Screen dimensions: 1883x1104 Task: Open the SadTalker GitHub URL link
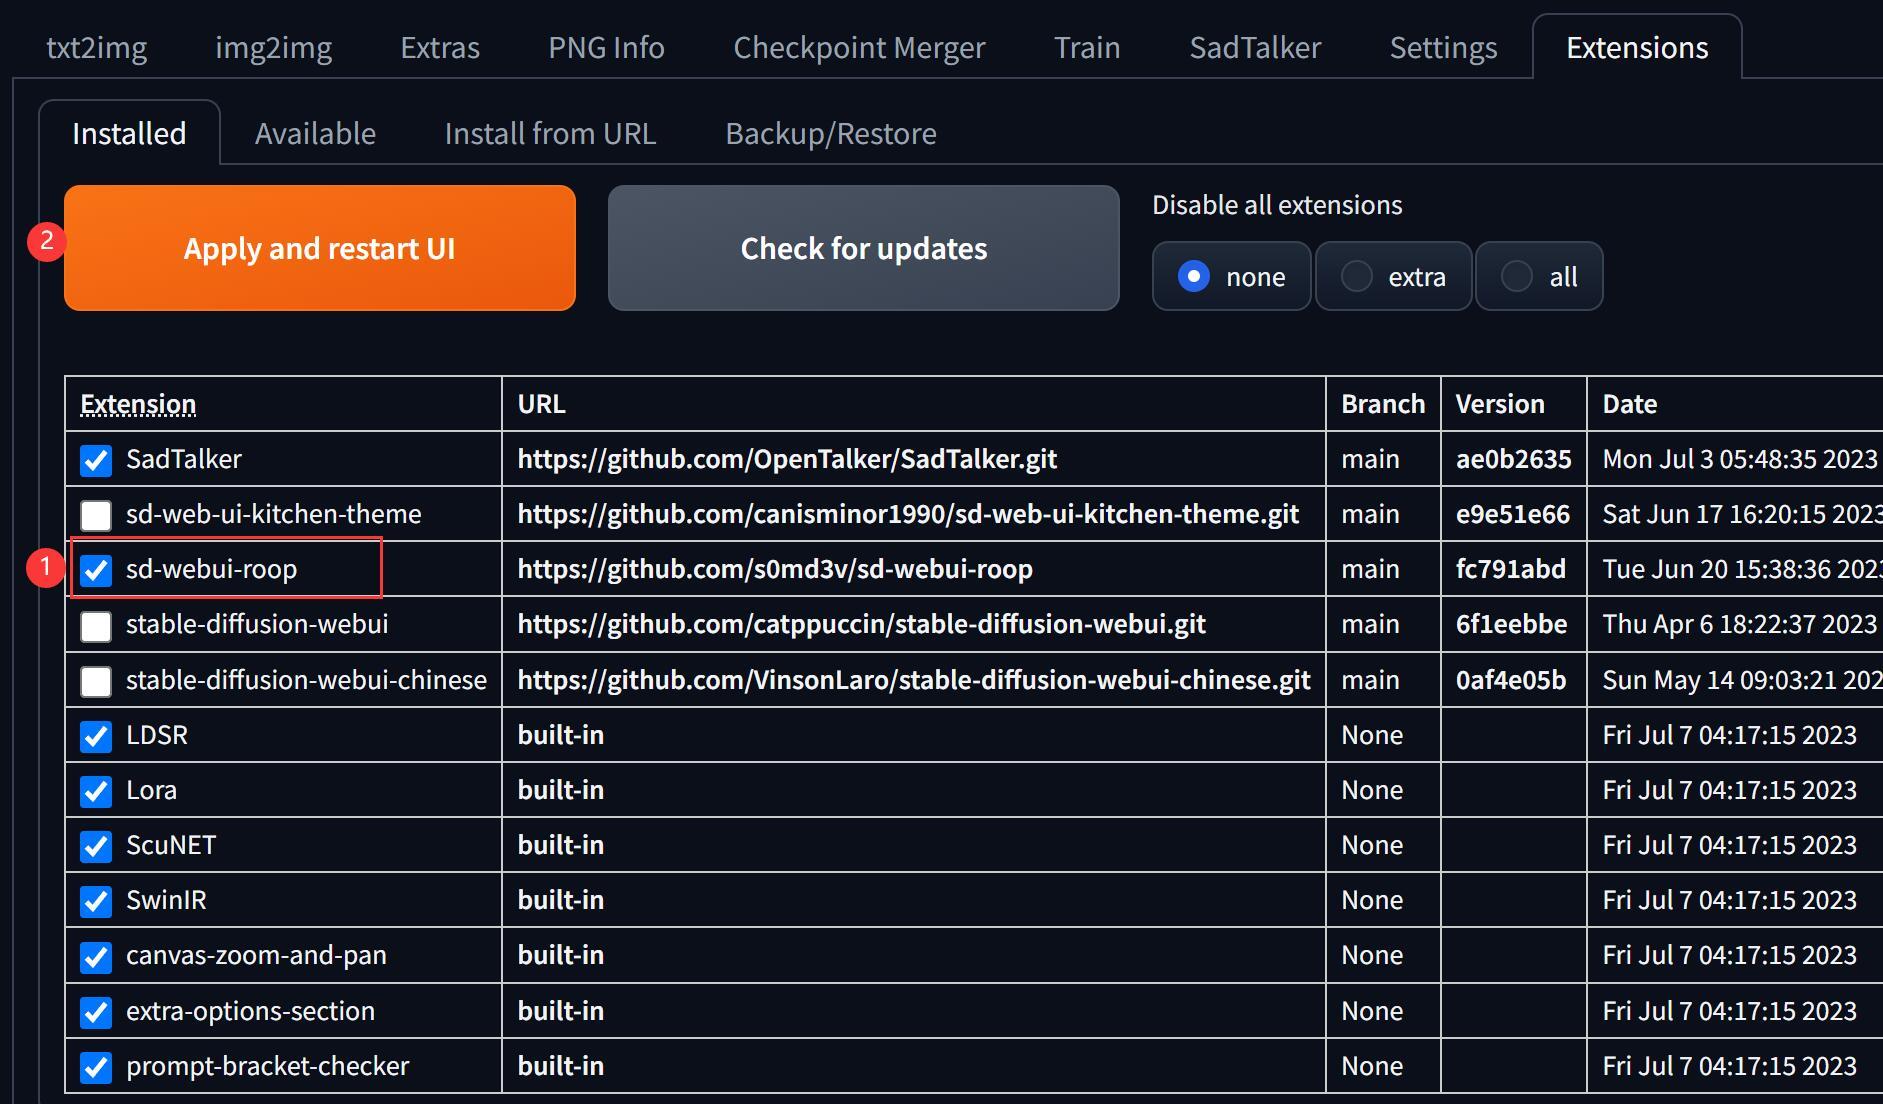[787, 459]
